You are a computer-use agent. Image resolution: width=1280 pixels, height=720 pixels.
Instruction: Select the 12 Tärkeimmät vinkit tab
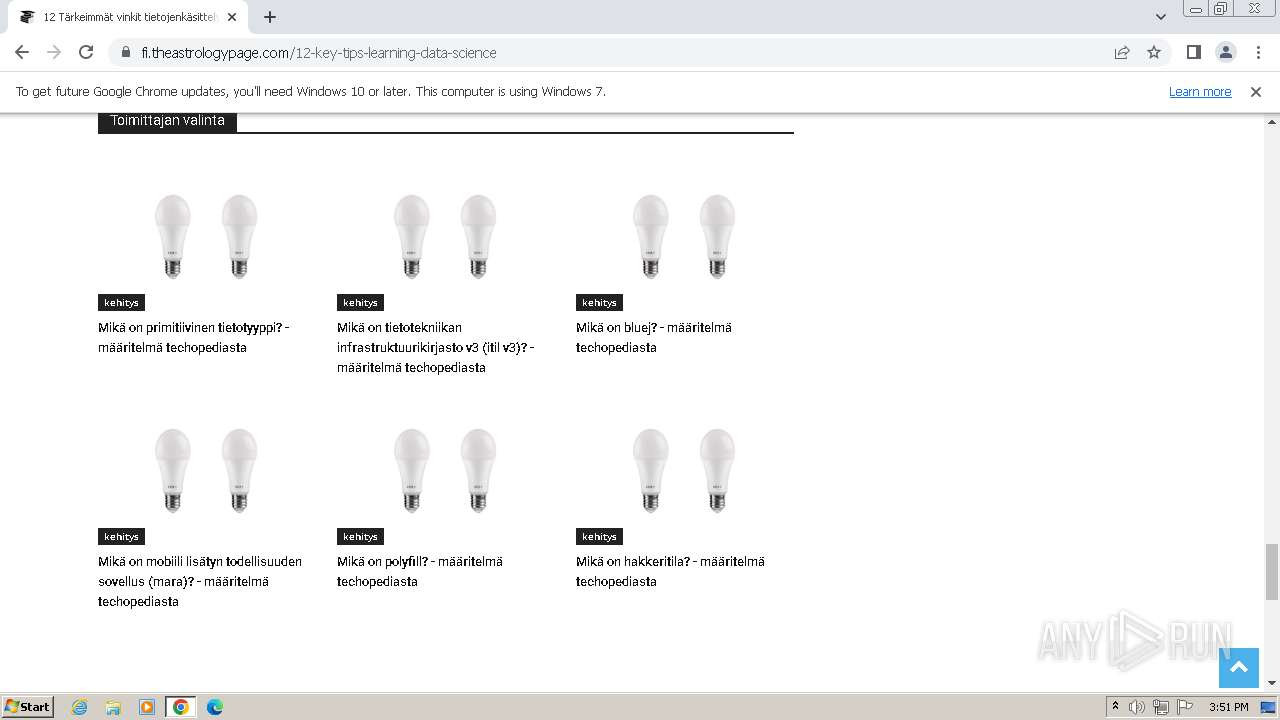[127, 17]
